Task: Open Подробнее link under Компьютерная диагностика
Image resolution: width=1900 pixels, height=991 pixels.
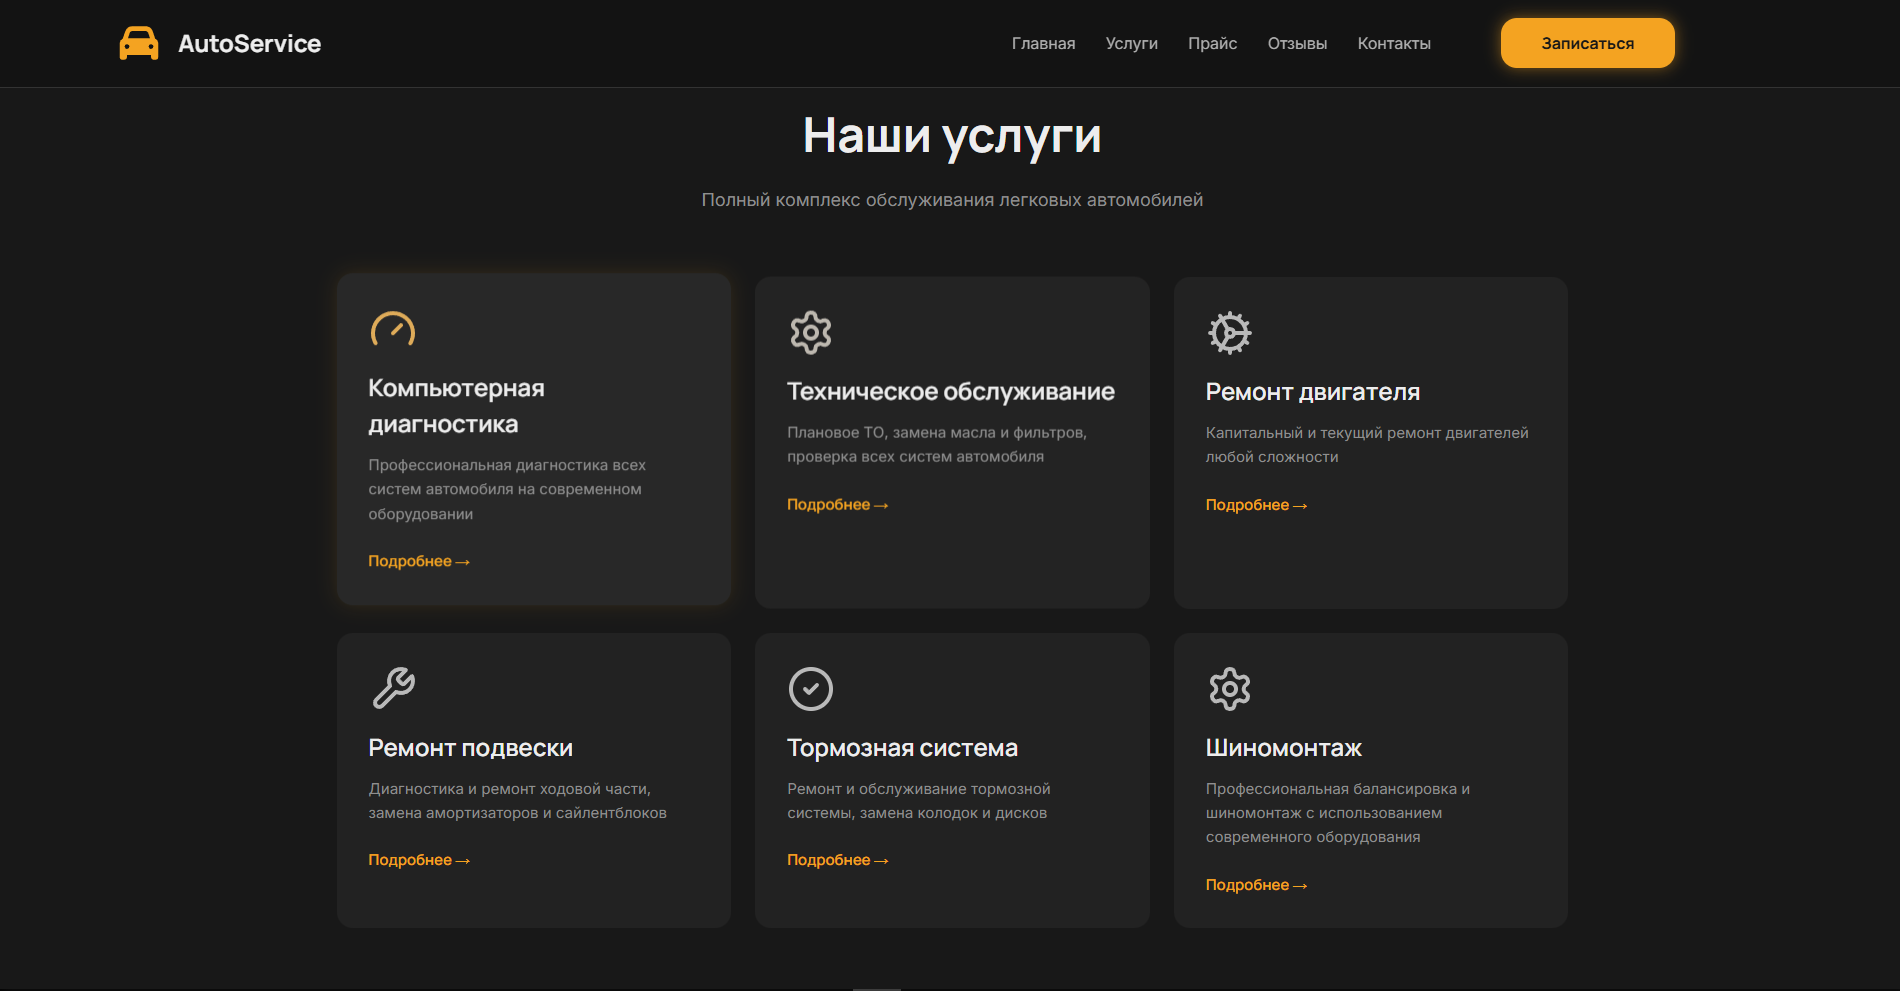Action: 419,561
